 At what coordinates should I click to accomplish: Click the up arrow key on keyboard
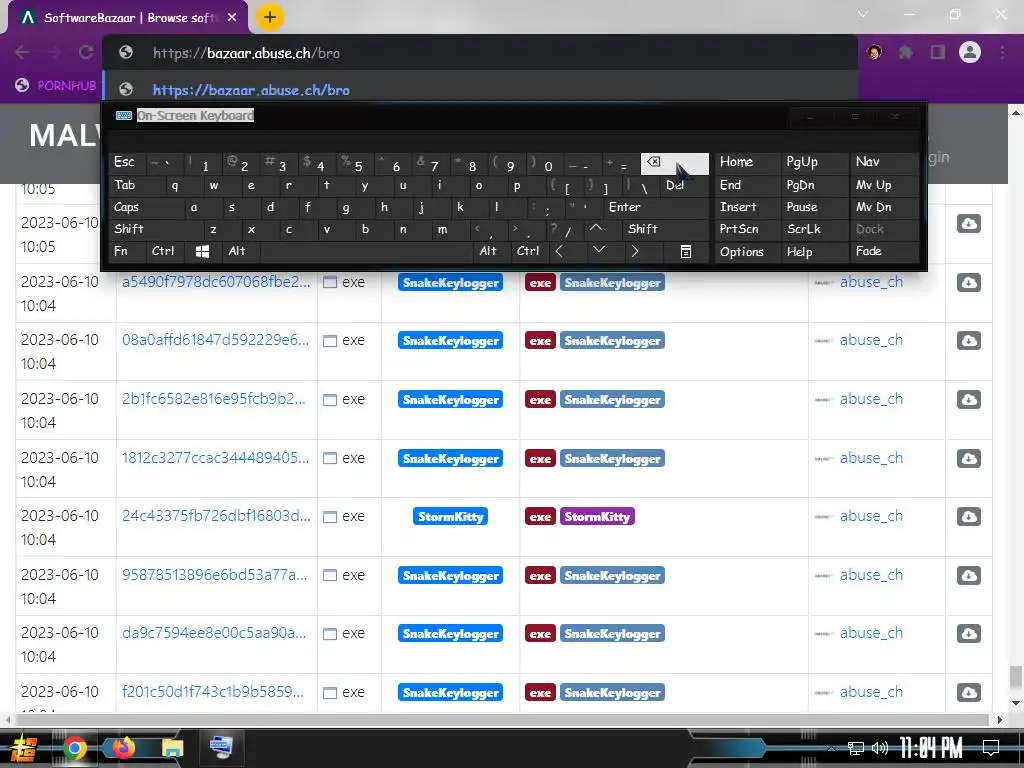[x=596, y=229]
